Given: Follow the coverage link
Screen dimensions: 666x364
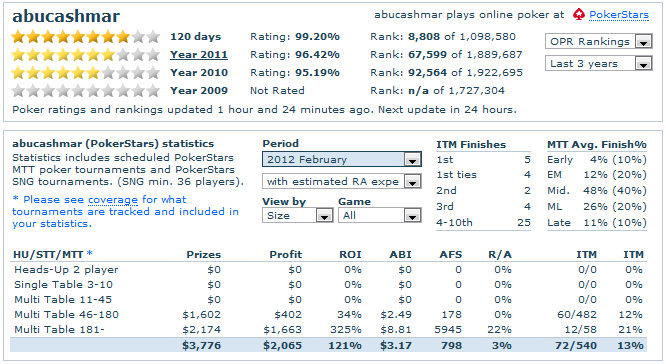Looking at the screenshot, I should pos(113,200).
